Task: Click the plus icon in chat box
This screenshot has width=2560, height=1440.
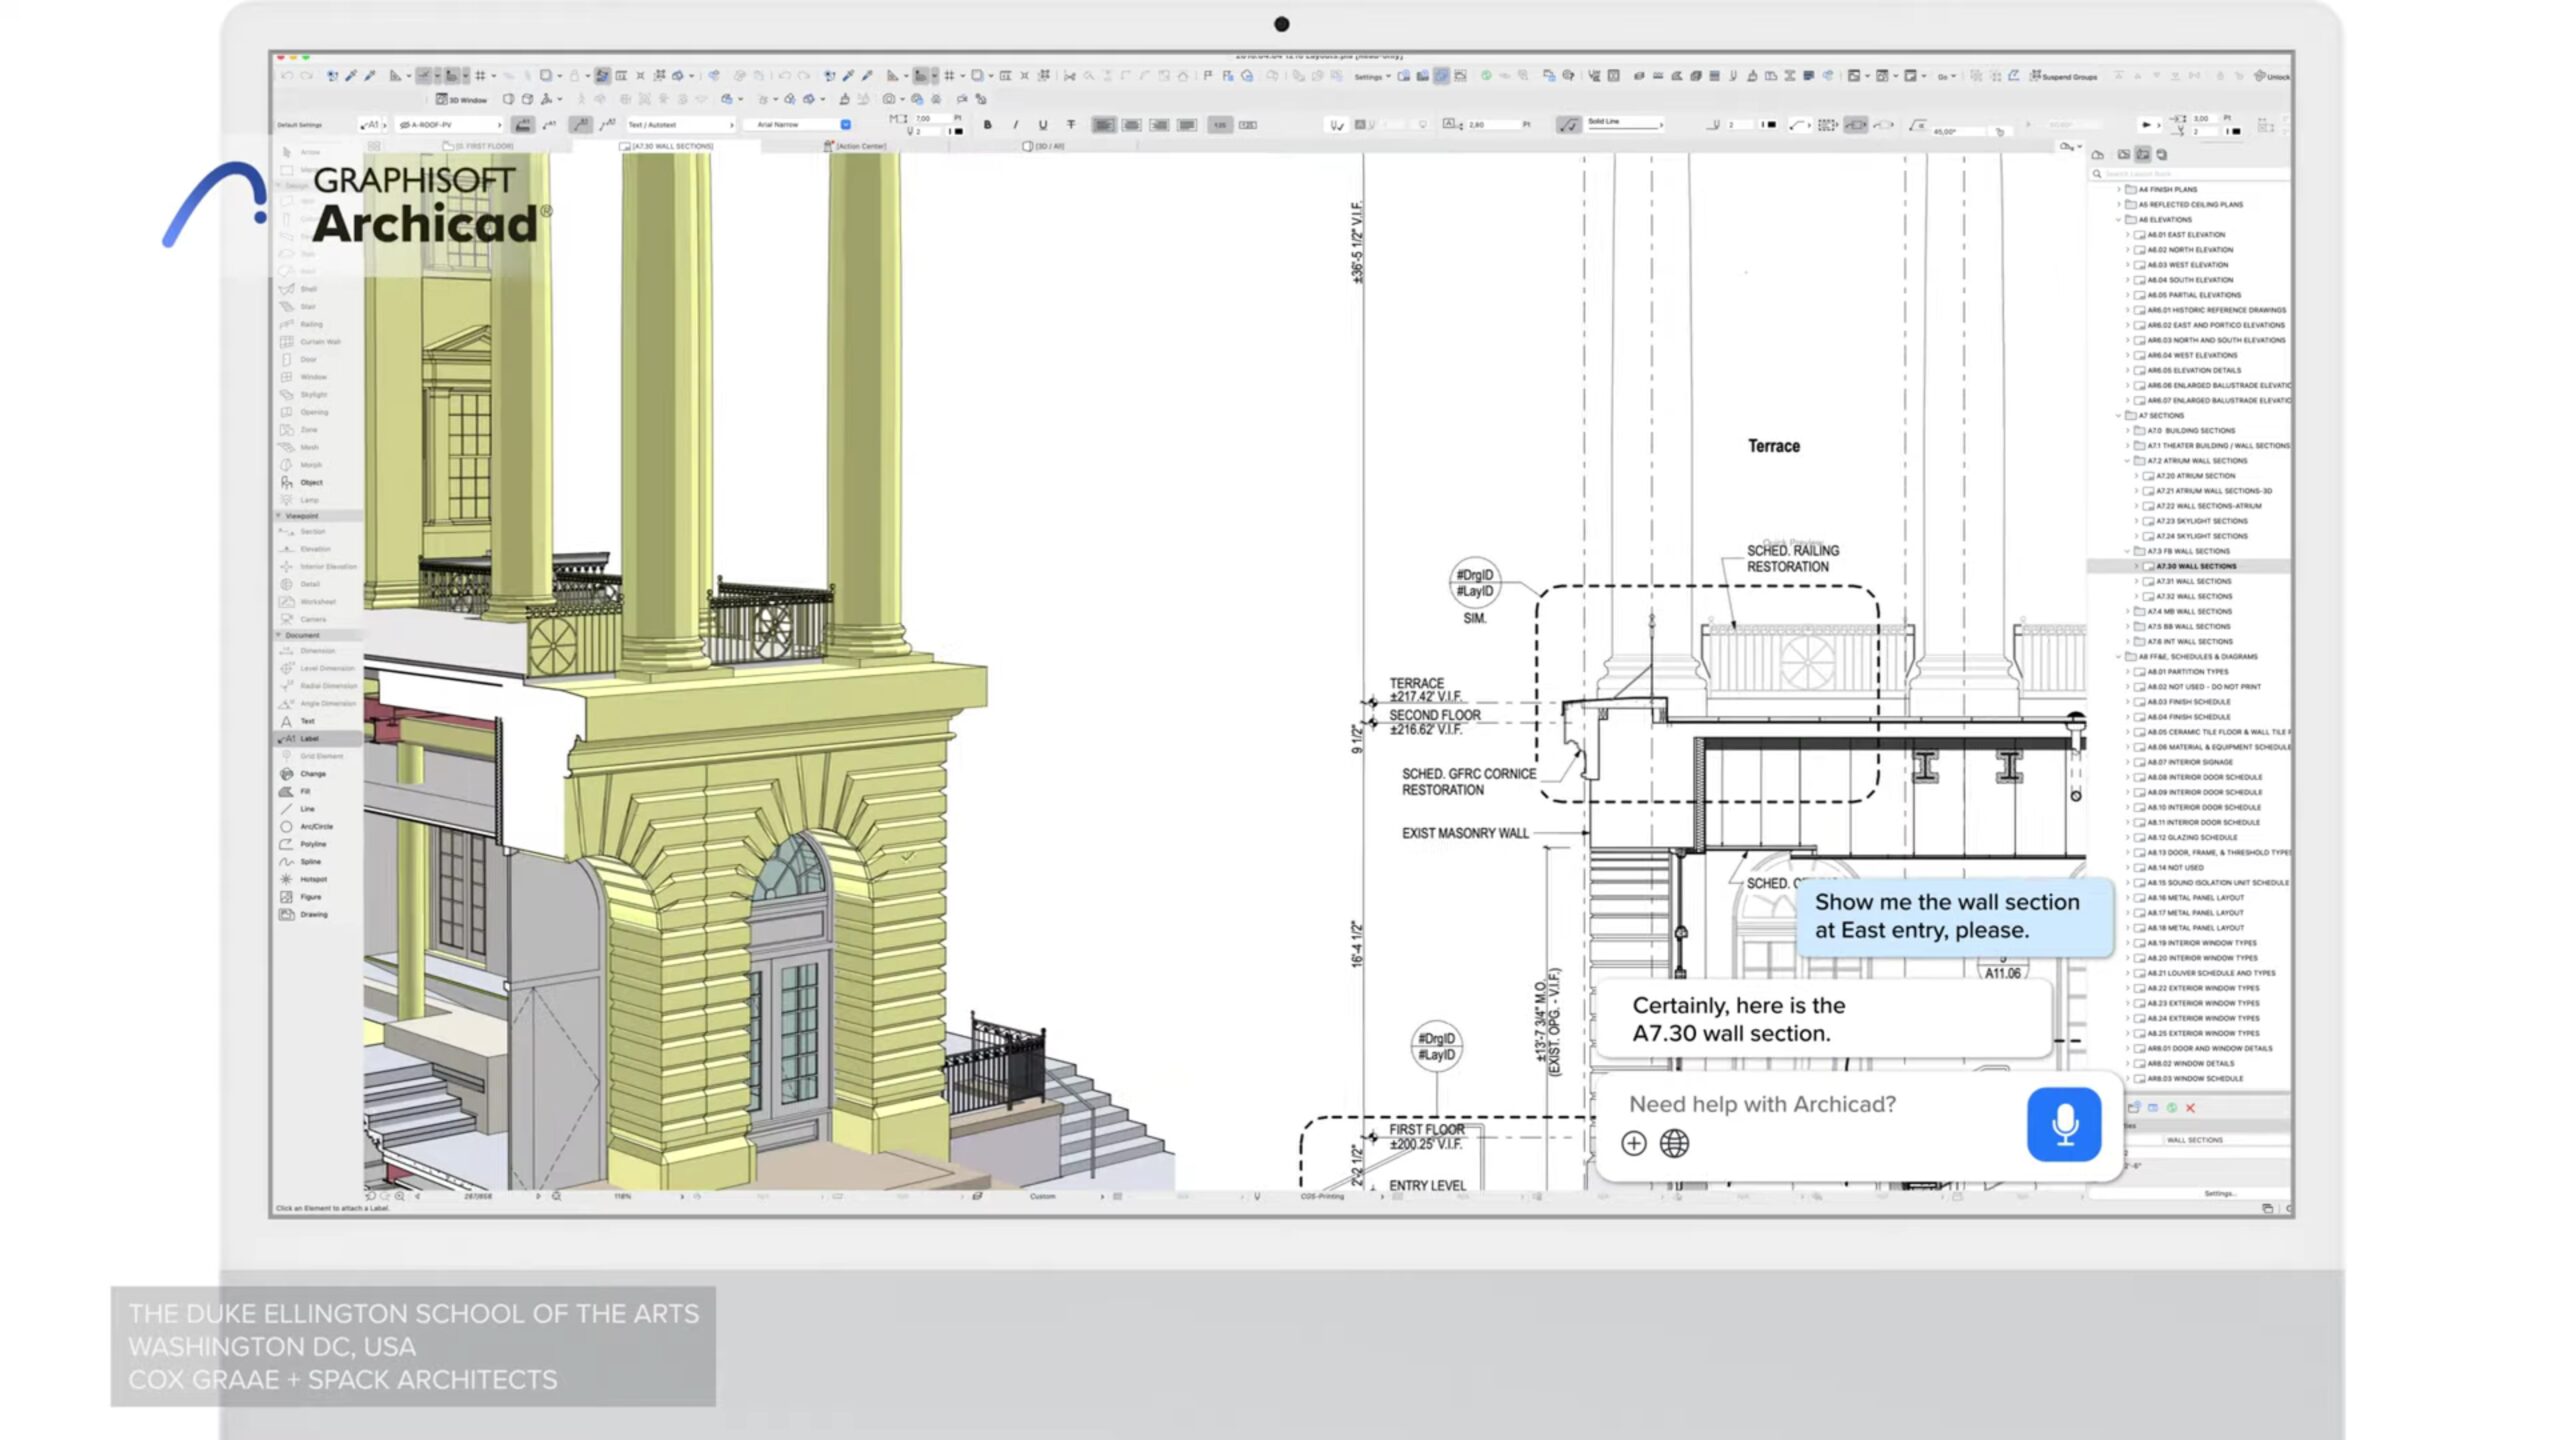Action: click(1633, 1143)
